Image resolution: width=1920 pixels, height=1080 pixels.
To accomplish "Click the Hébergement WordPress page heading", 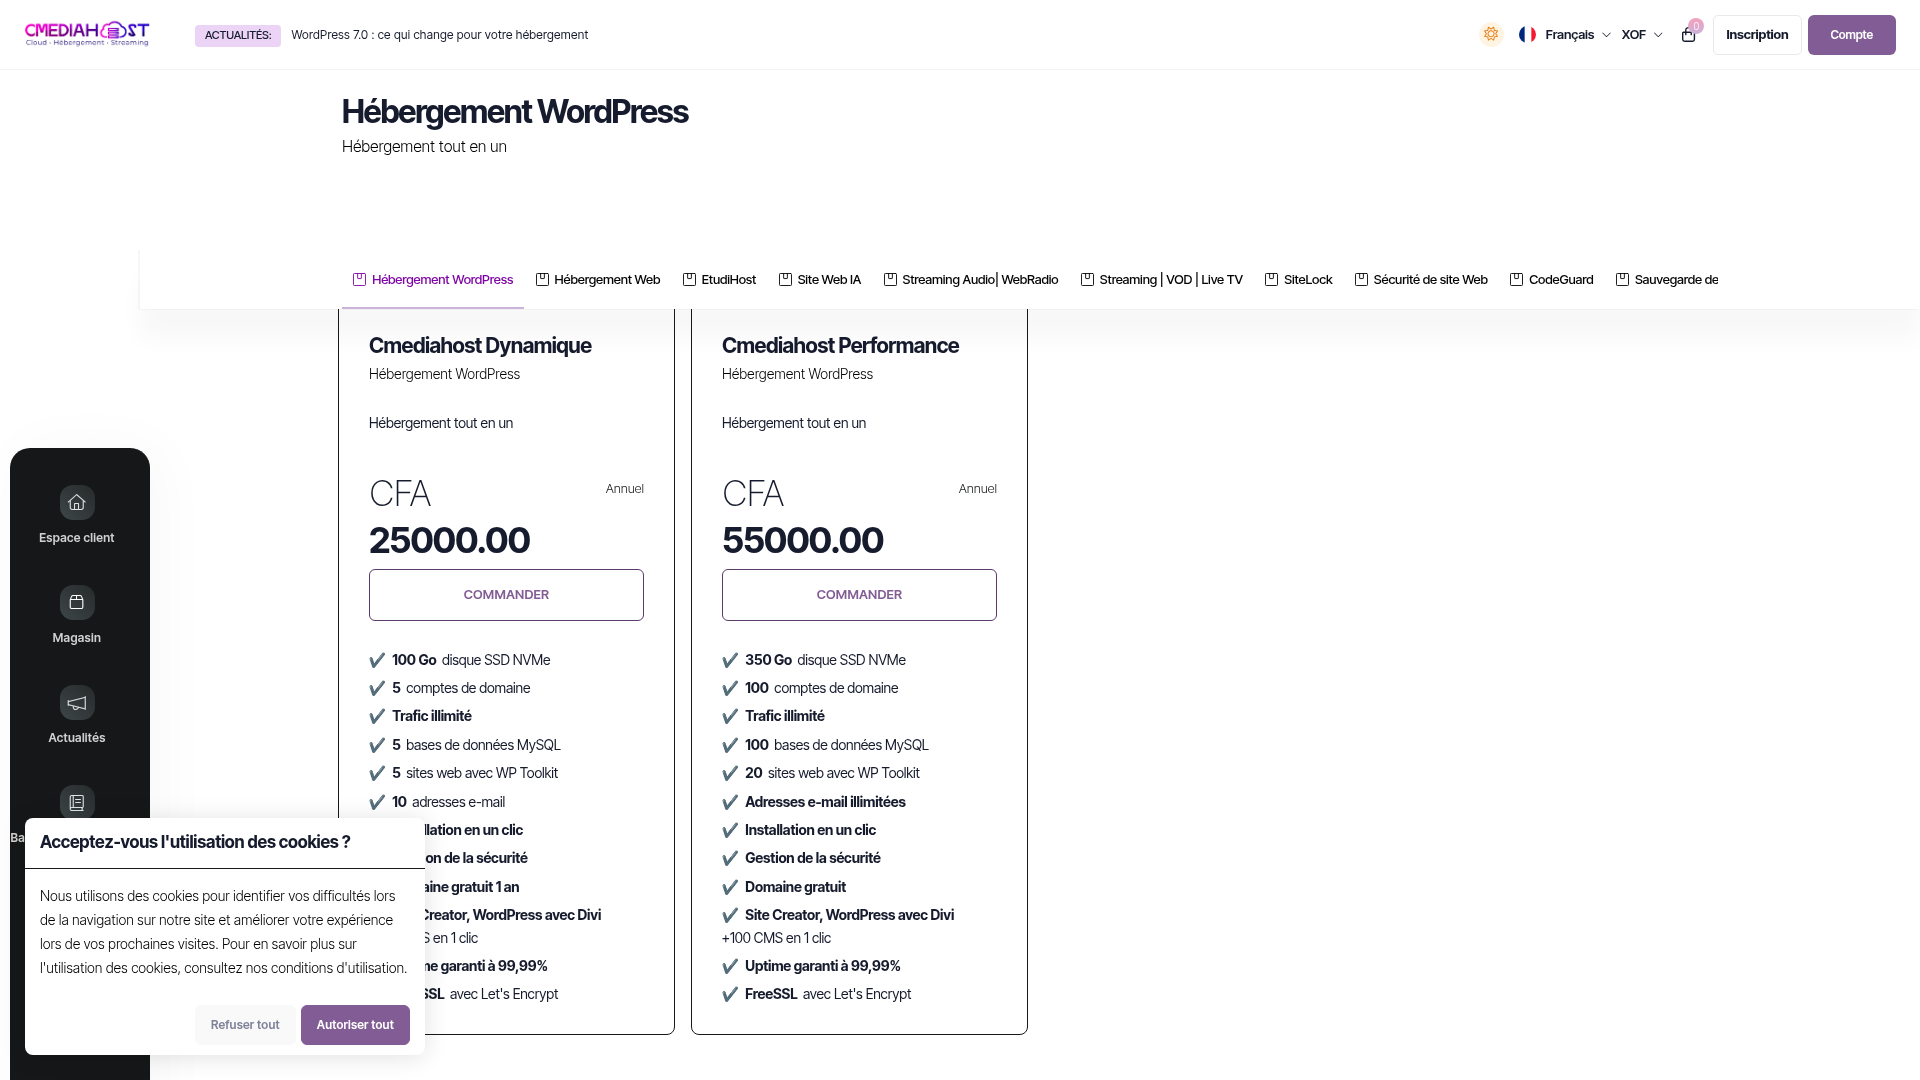I will 515,112.
